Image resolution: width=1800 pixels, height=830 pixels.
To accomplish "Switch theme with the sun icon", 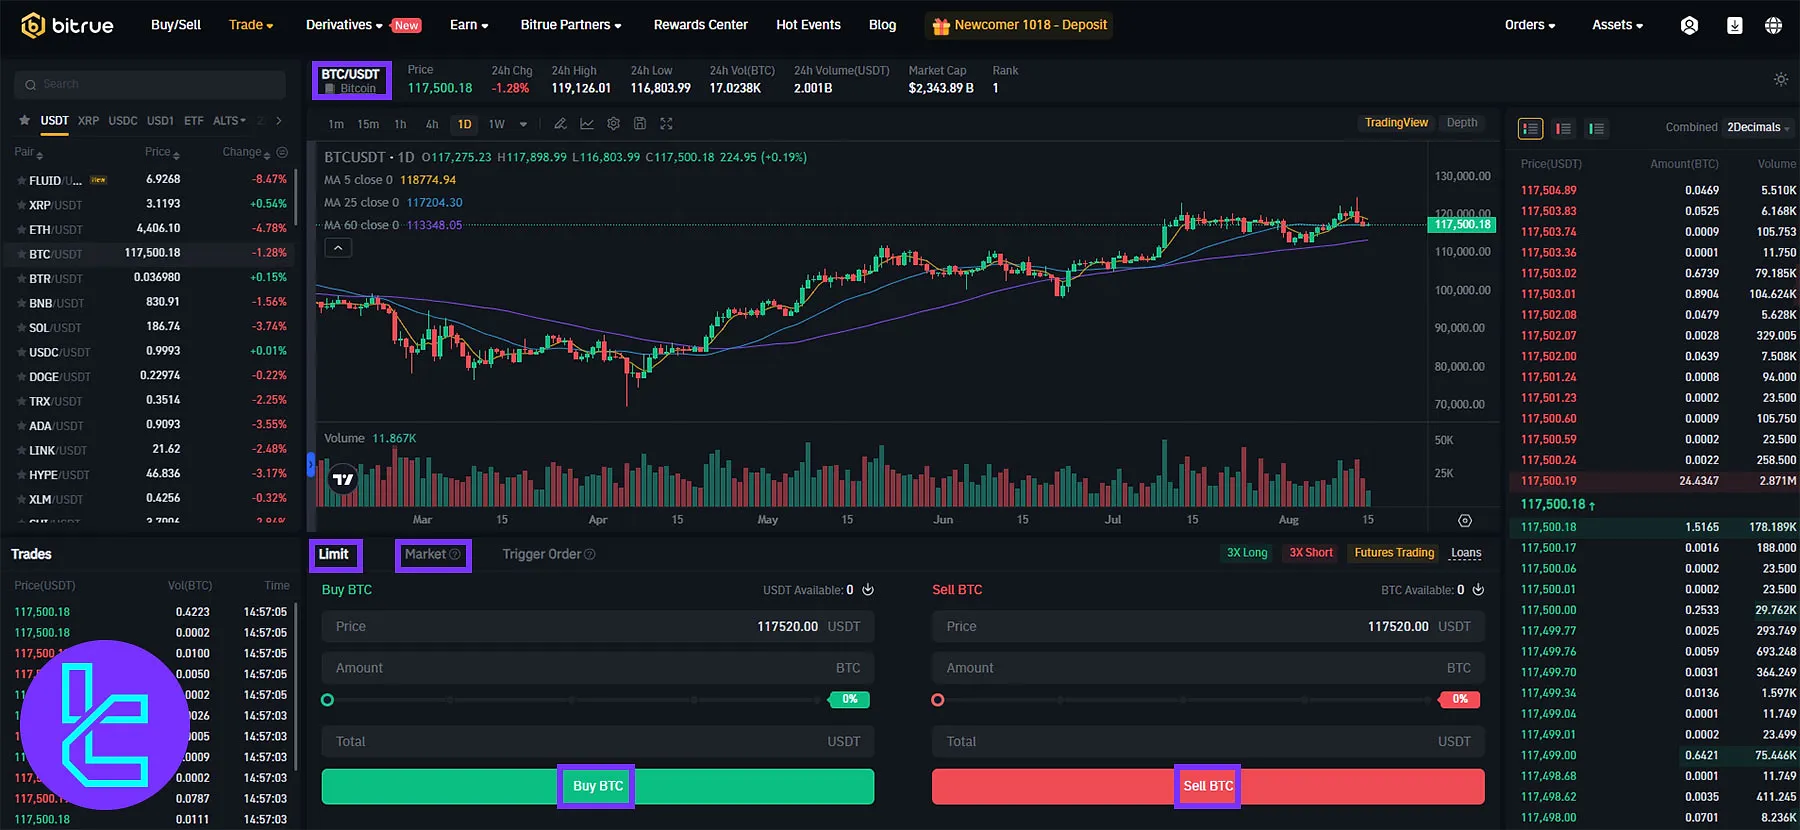I will pos(1781,79).
